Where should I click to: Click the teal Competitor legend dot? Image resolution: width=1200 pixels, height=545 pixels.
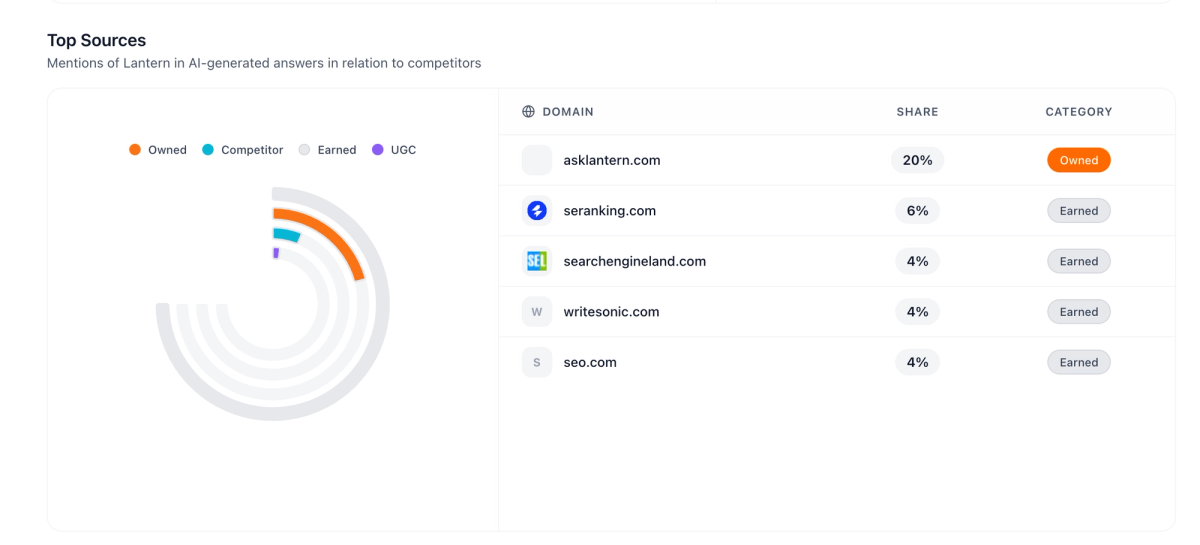(208, 150)
